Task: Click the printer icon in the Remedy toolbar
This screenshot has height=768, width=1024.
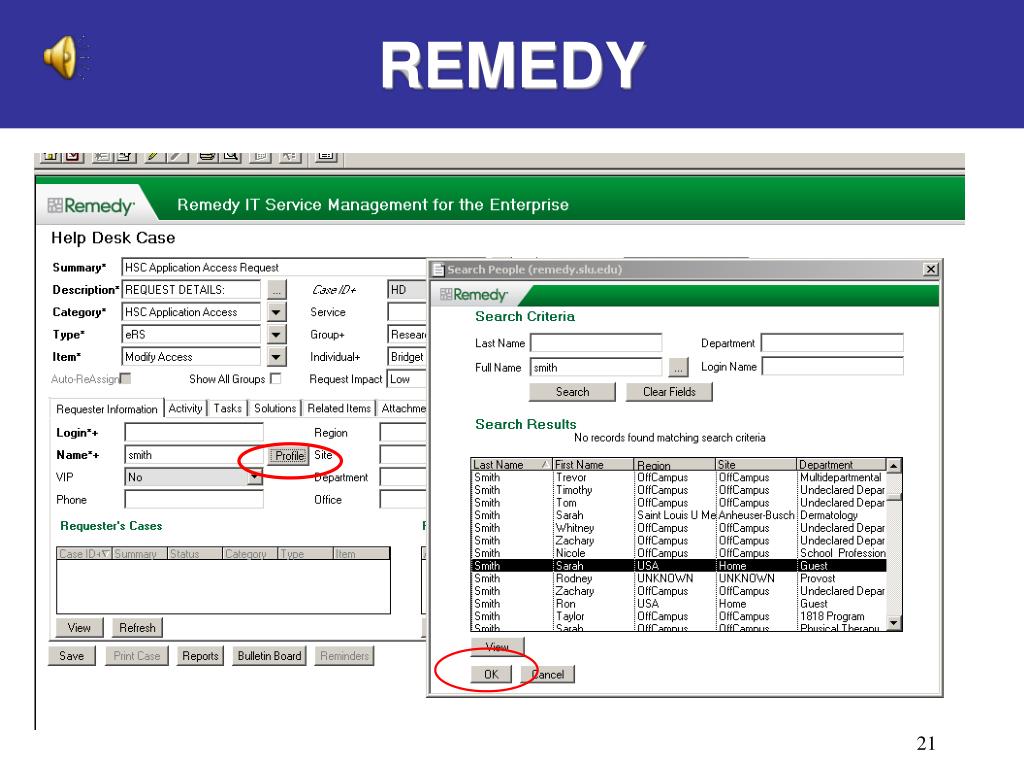Action: (x=208, y=157)
